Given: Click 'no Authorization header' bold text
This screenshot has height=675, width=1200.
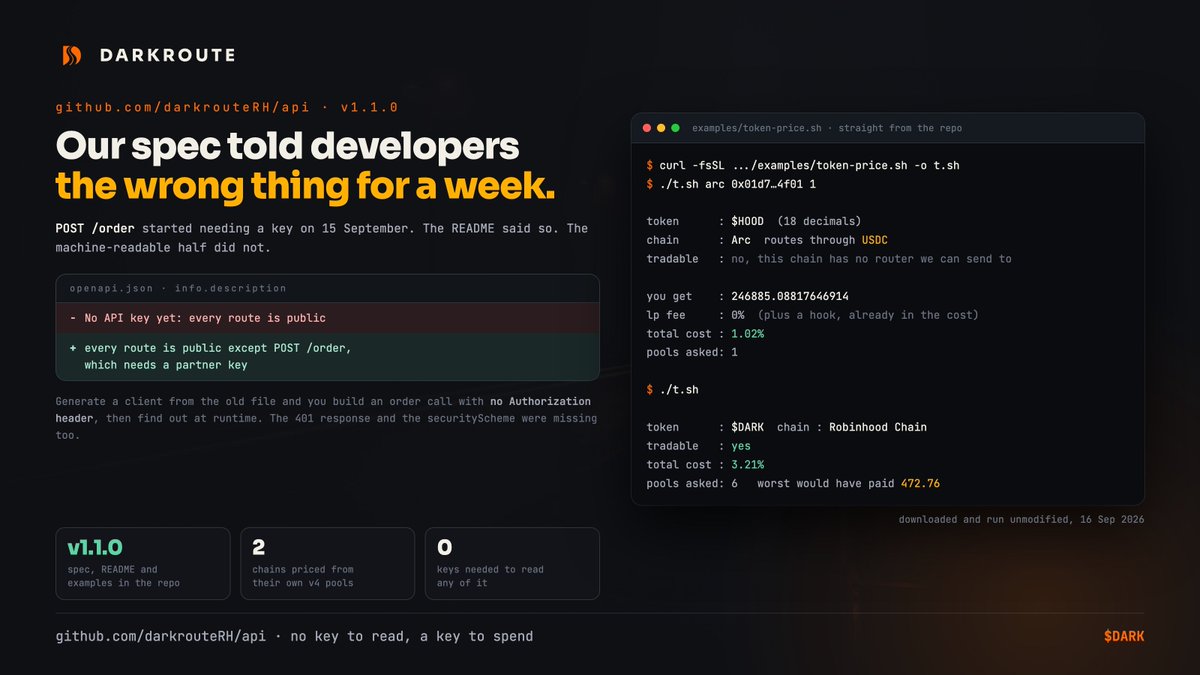Looking at the screenshot, I should pos(323,410).
